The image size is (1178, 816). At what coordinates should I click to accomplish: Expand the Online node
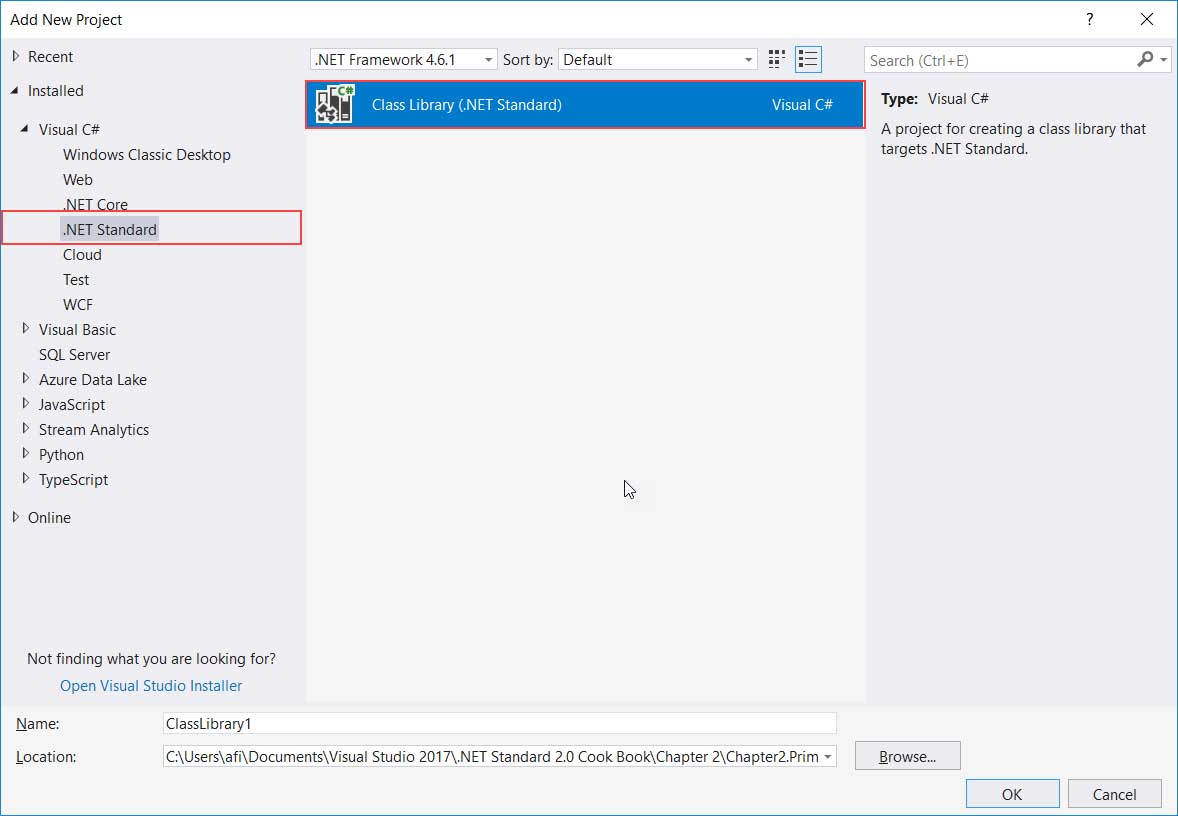tap(16, 517)
